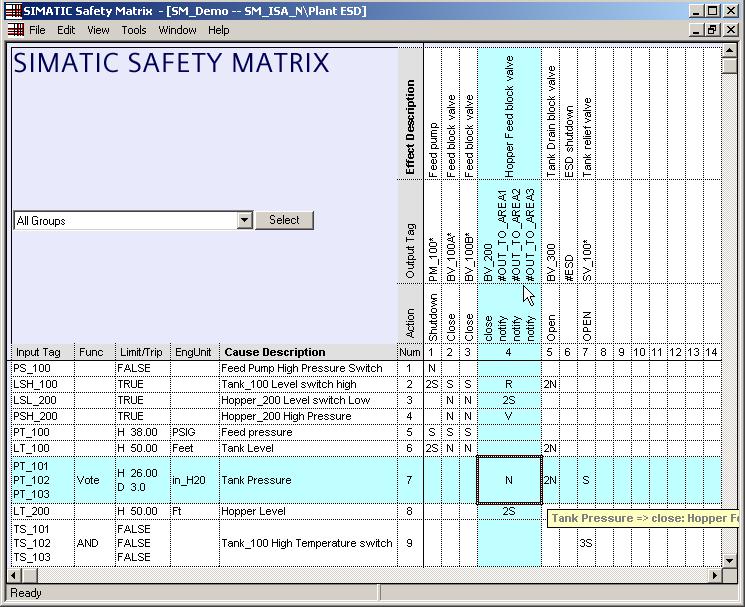Select the PT_100 input tag cell

[x=42, y=432]
